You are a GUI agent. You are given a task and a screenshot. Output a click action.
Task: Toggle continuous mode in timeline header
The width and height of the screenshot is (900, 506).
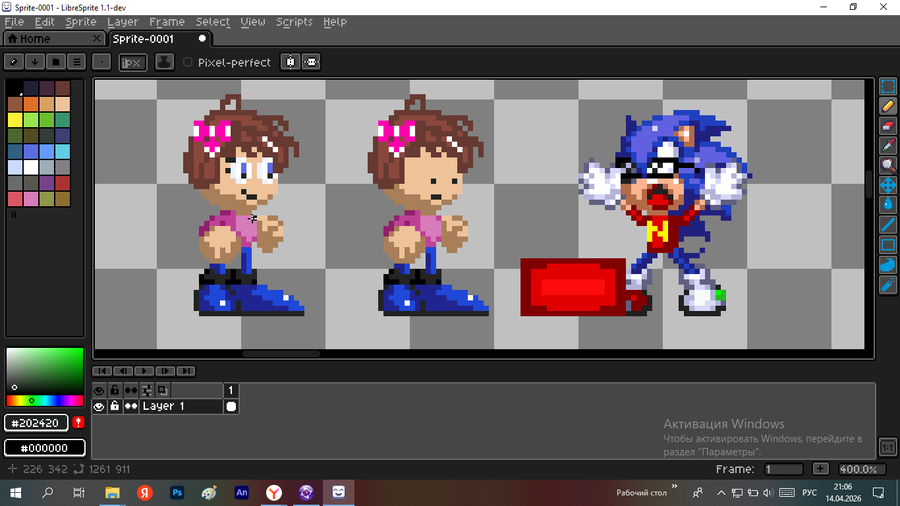click(131, 391)
